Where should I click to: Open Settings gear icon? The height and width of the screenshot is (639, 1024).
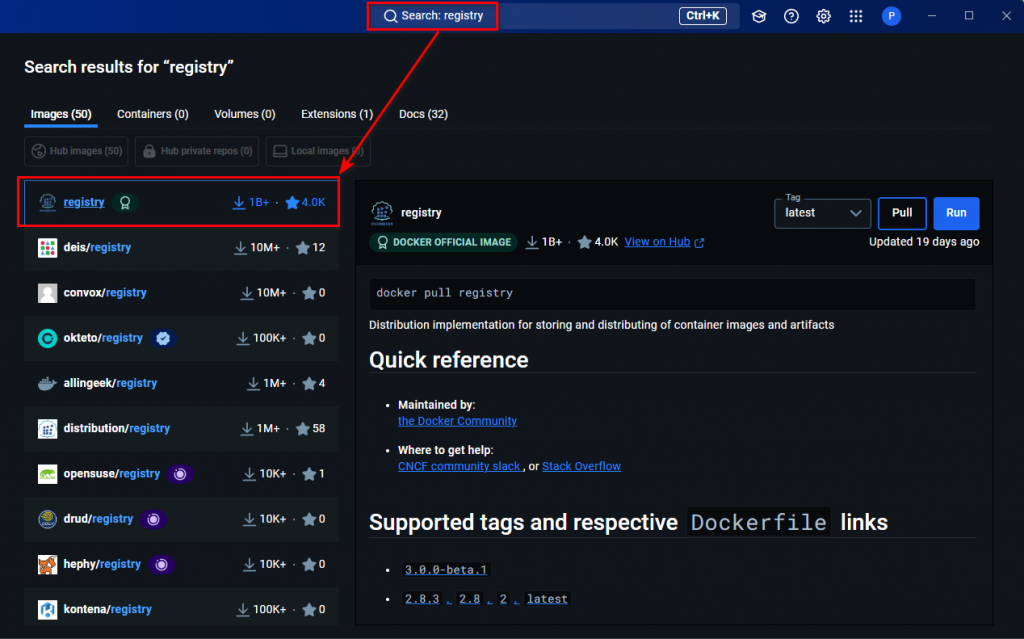[x=824, y=16]
